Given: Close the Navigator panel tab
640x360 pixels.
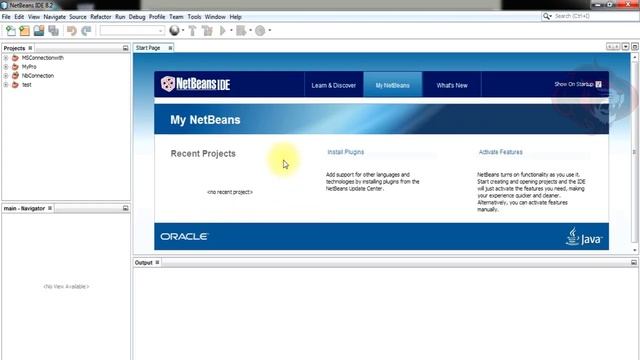Looking at the screenshot, I should pyautogui.click(x=50, y=208).
